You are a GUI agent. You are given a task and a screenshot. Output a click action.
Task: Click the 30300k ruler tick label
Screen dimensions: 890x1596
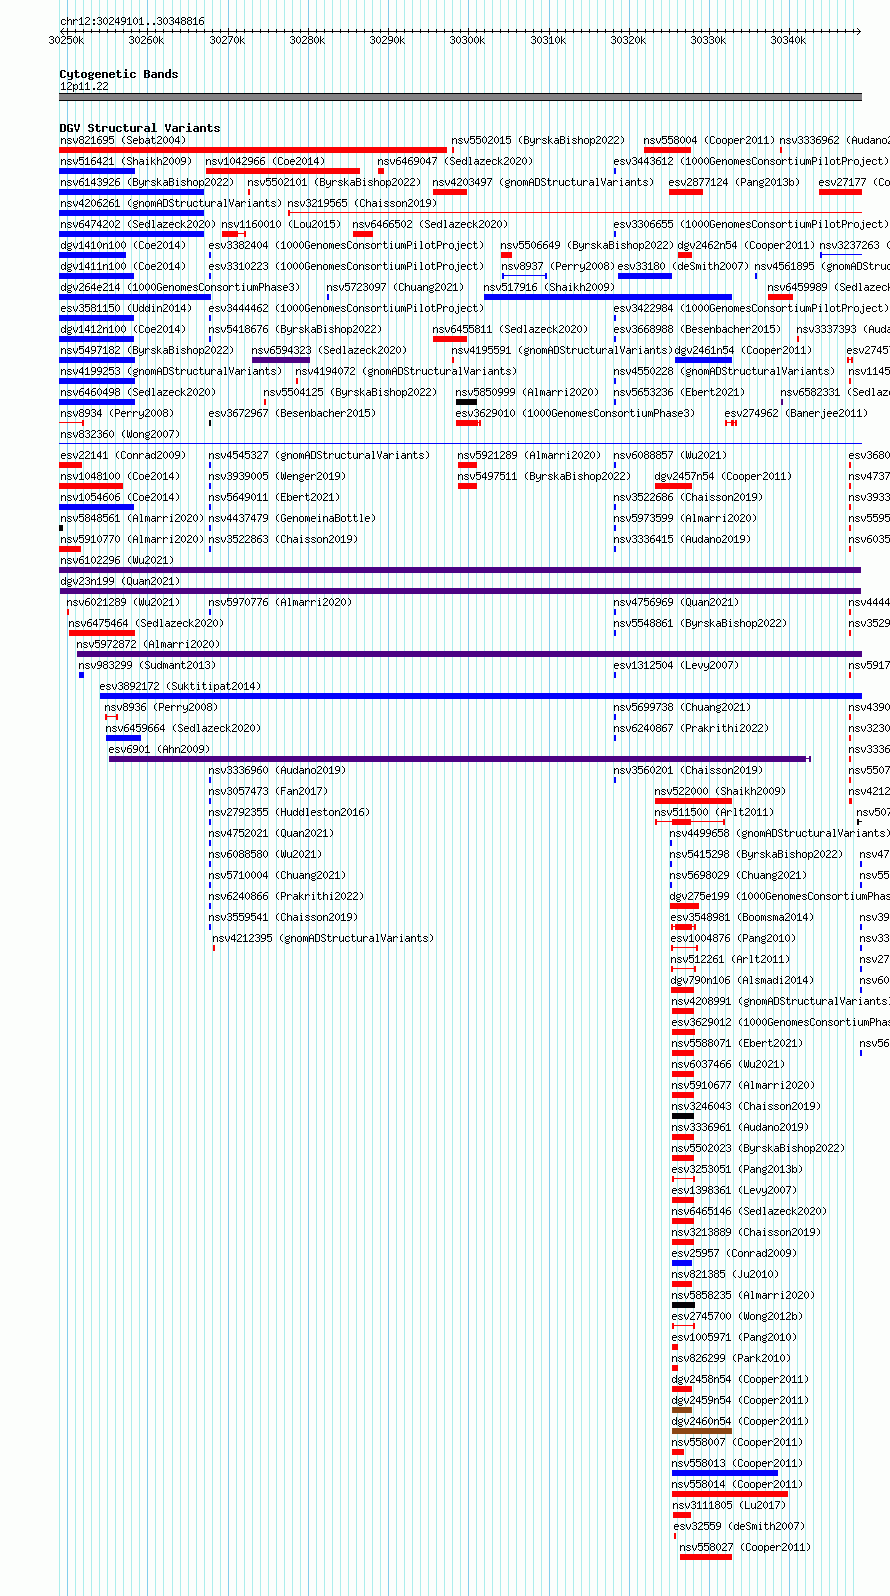click(x=467, y=40)
